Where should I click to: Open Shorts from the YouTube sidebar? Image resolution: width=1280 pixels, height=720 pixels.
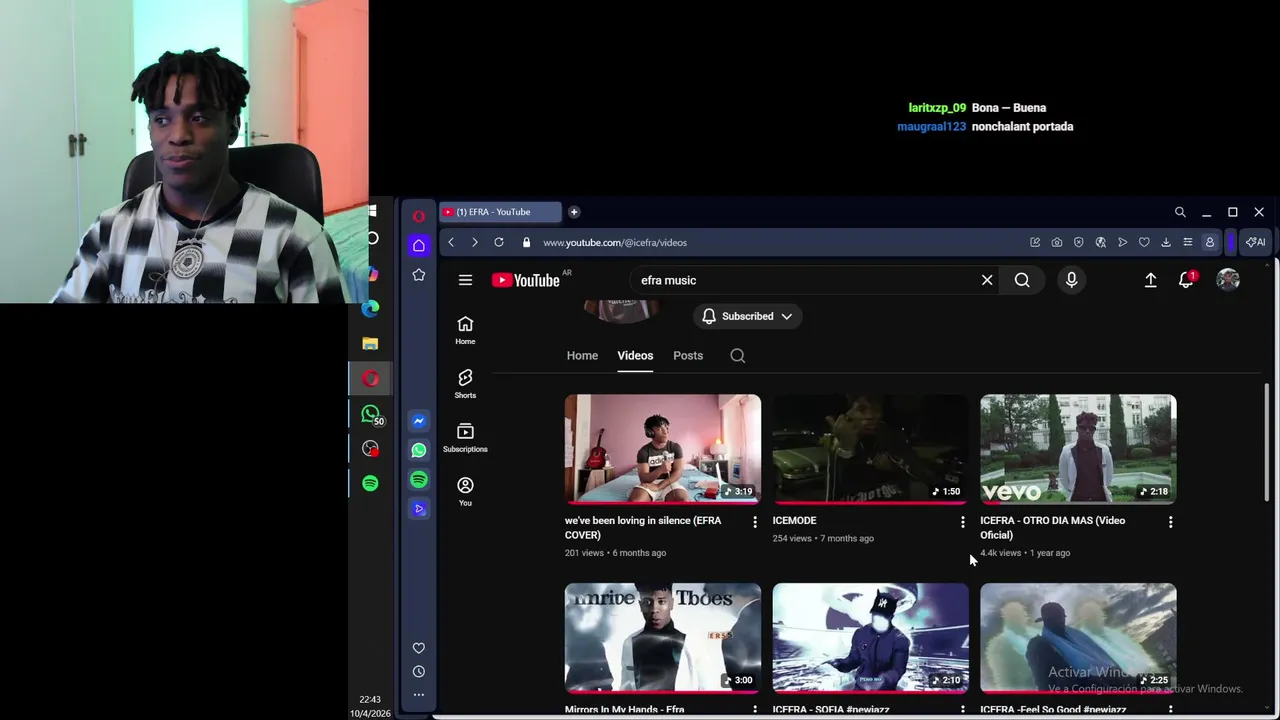pos(465,384)
